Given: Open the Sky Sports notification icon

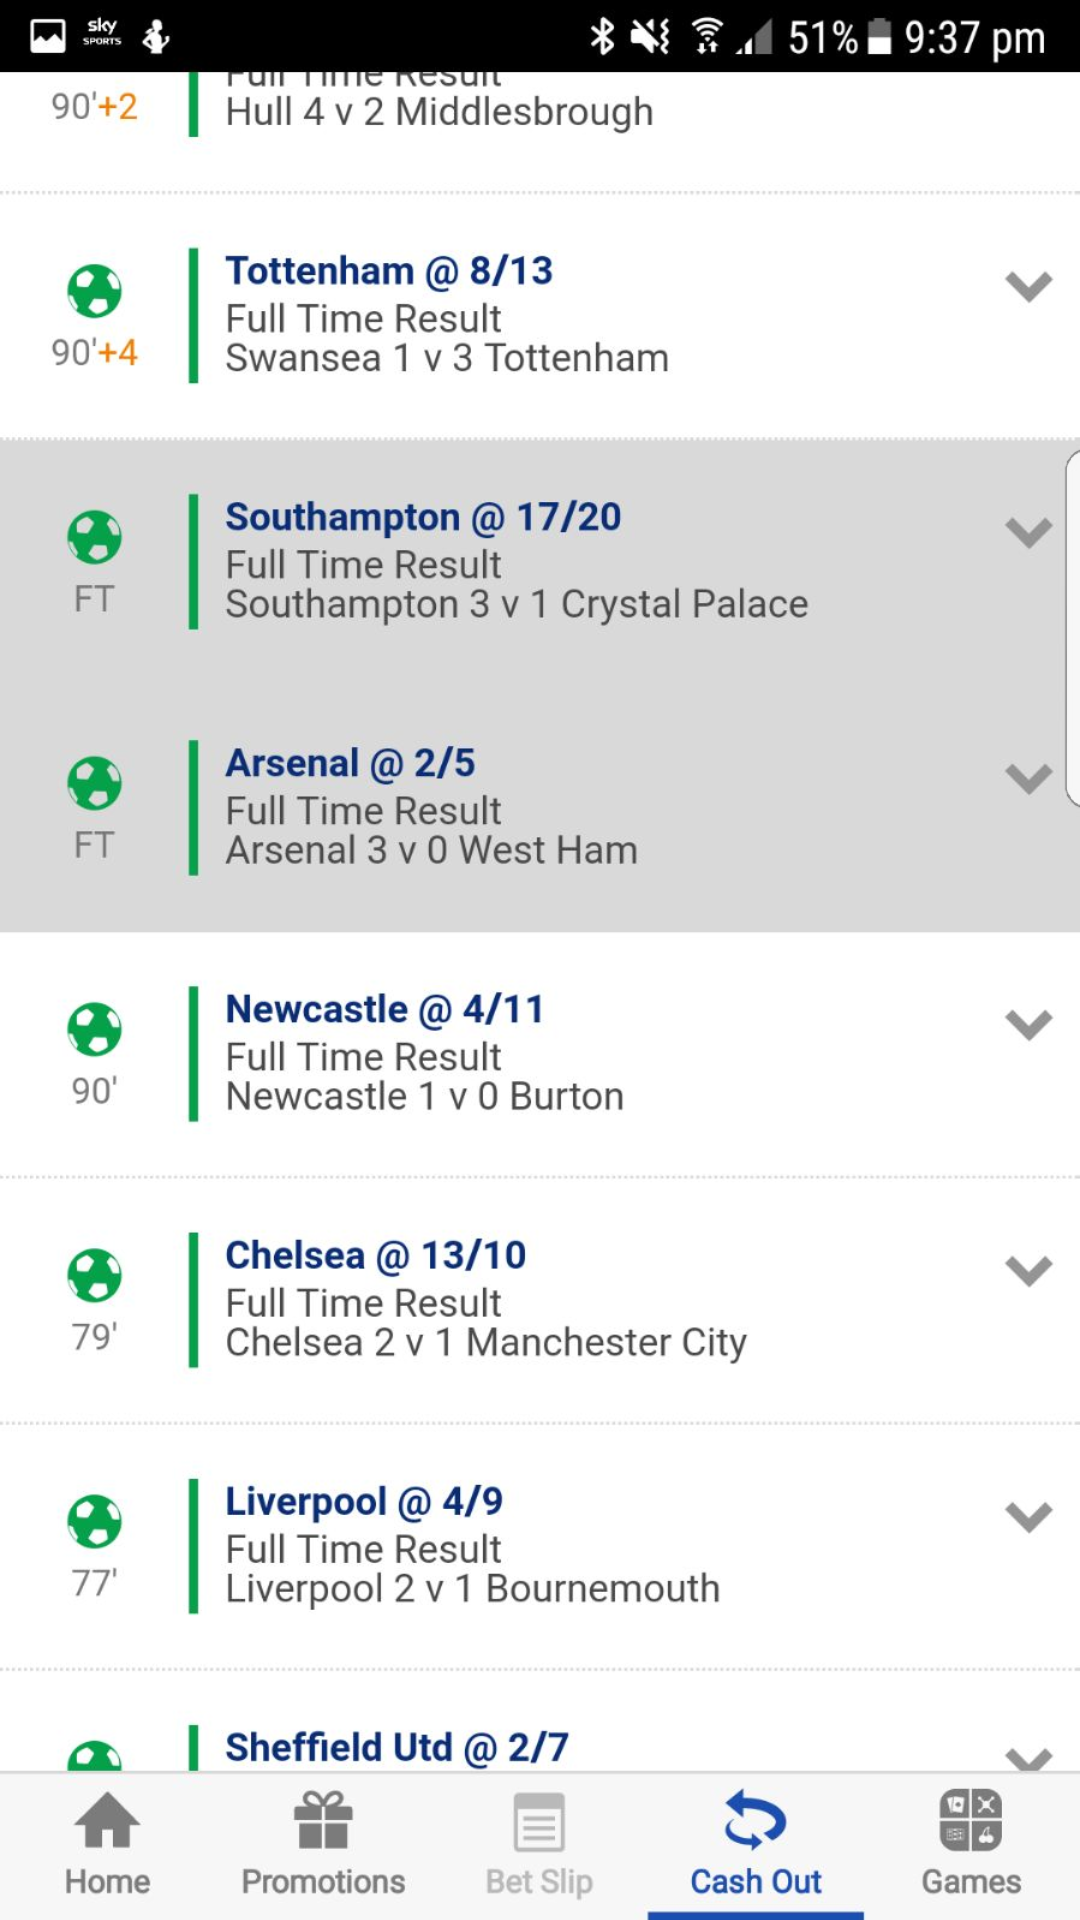Looking at the screenshot, I should click(x=102, y=33).
